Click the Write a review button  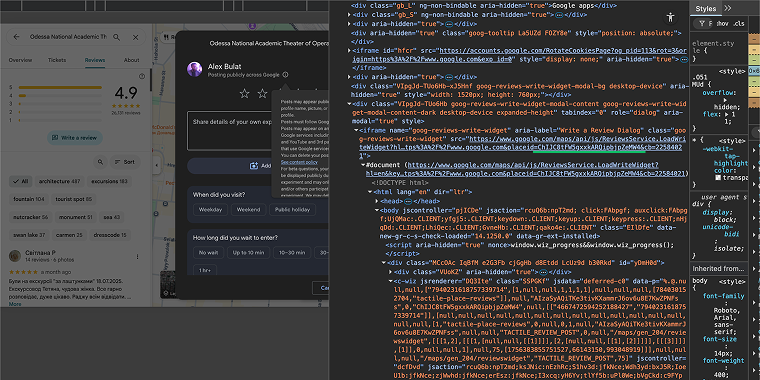75,138
